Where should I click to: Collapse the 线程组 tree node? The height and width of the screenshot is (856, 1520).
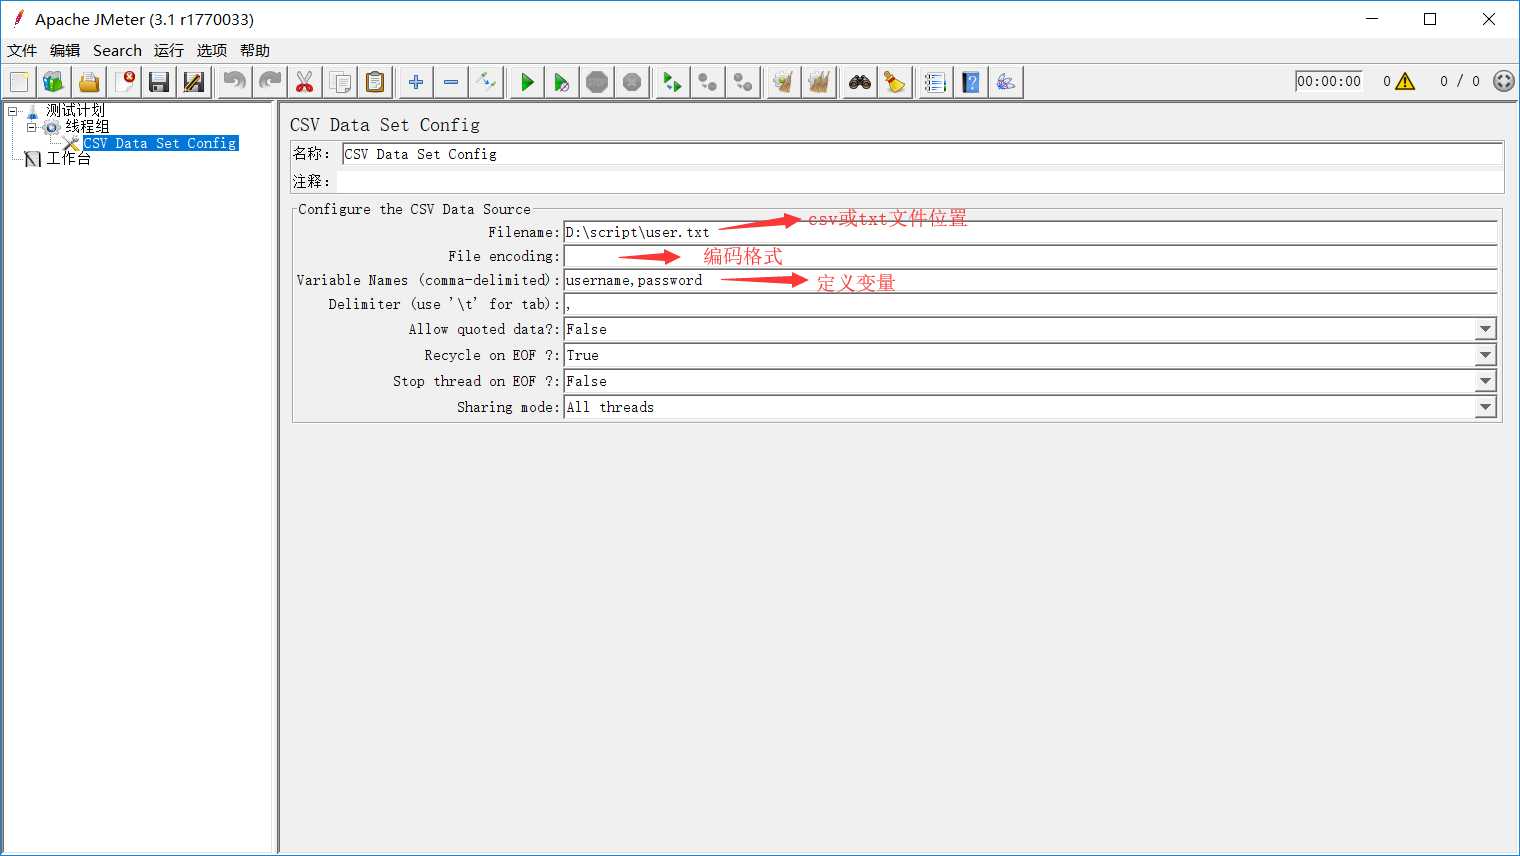31,127
